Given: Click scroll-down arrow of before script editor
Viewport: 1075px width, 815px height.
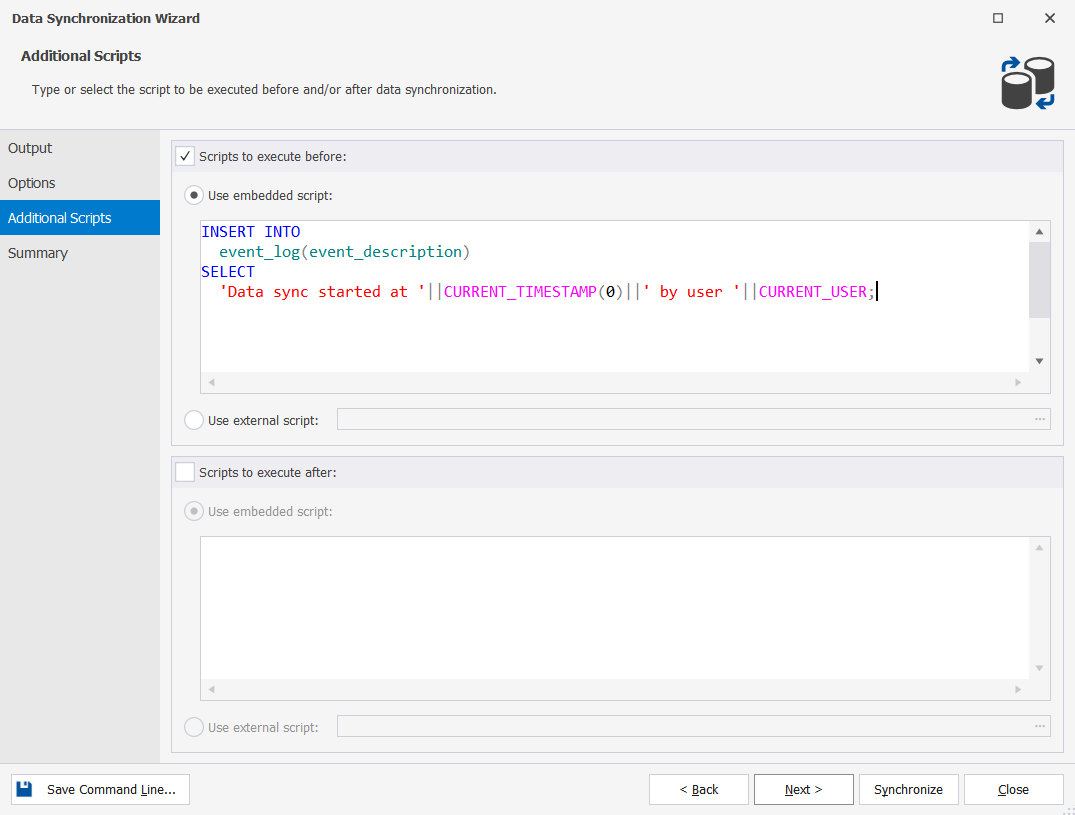Looking at the screenshot, I should [1039, 361].
